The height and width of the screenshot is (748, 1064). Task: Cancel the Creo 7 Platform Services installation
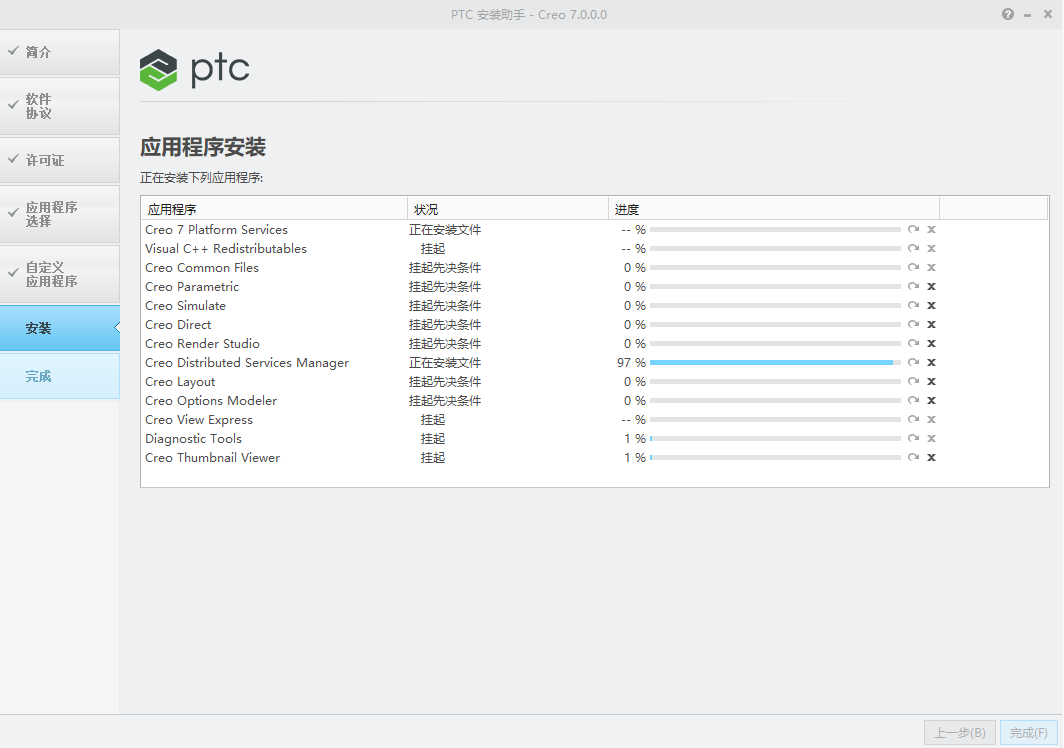click(x=931, y=229)
